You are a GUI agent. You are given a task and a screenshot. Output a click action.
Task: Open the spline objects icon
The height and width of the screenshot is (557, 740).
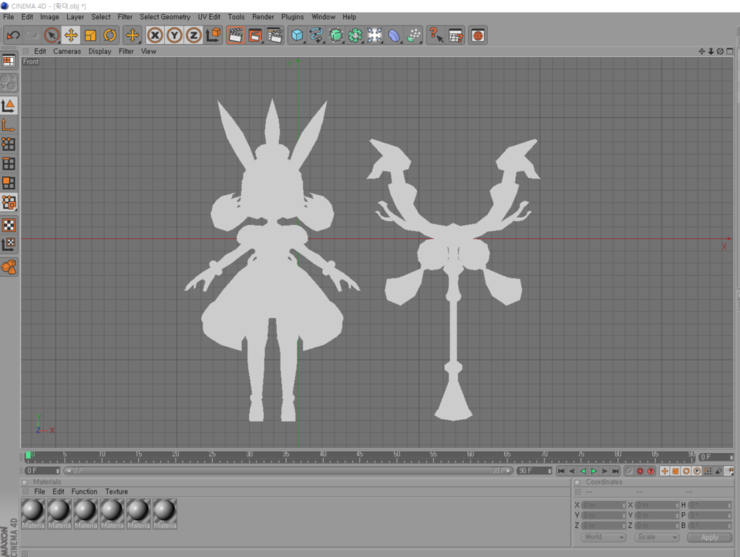[316, 35]
